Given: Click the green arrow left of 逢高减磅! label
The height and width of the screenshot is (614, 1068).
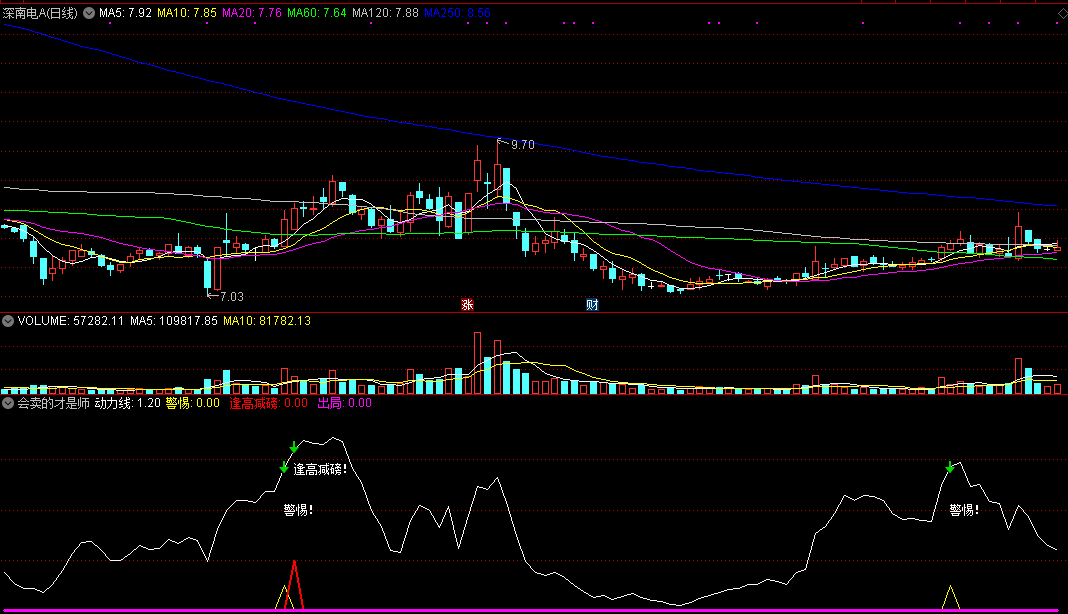Looking at the screenshot, I should 284,467.
